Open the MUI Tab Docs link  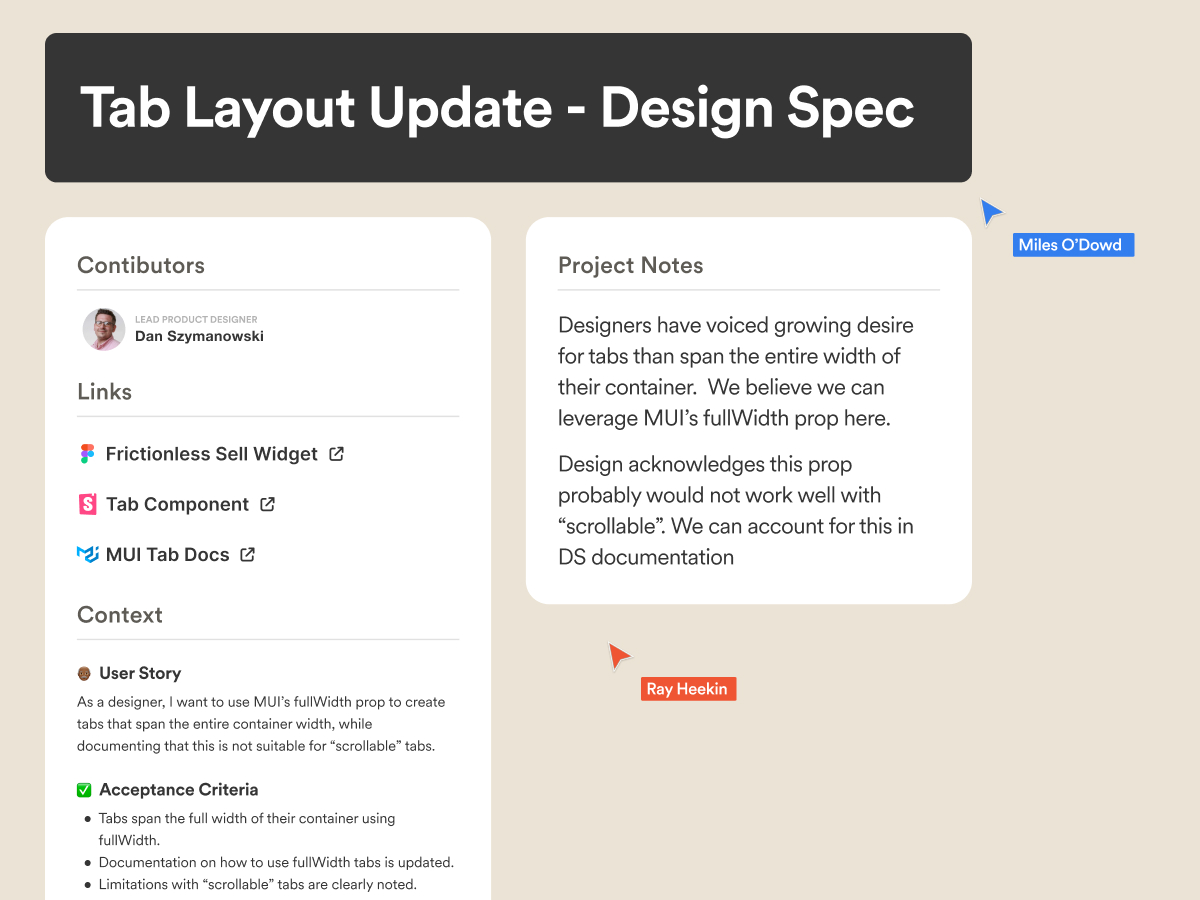point(167,554)
